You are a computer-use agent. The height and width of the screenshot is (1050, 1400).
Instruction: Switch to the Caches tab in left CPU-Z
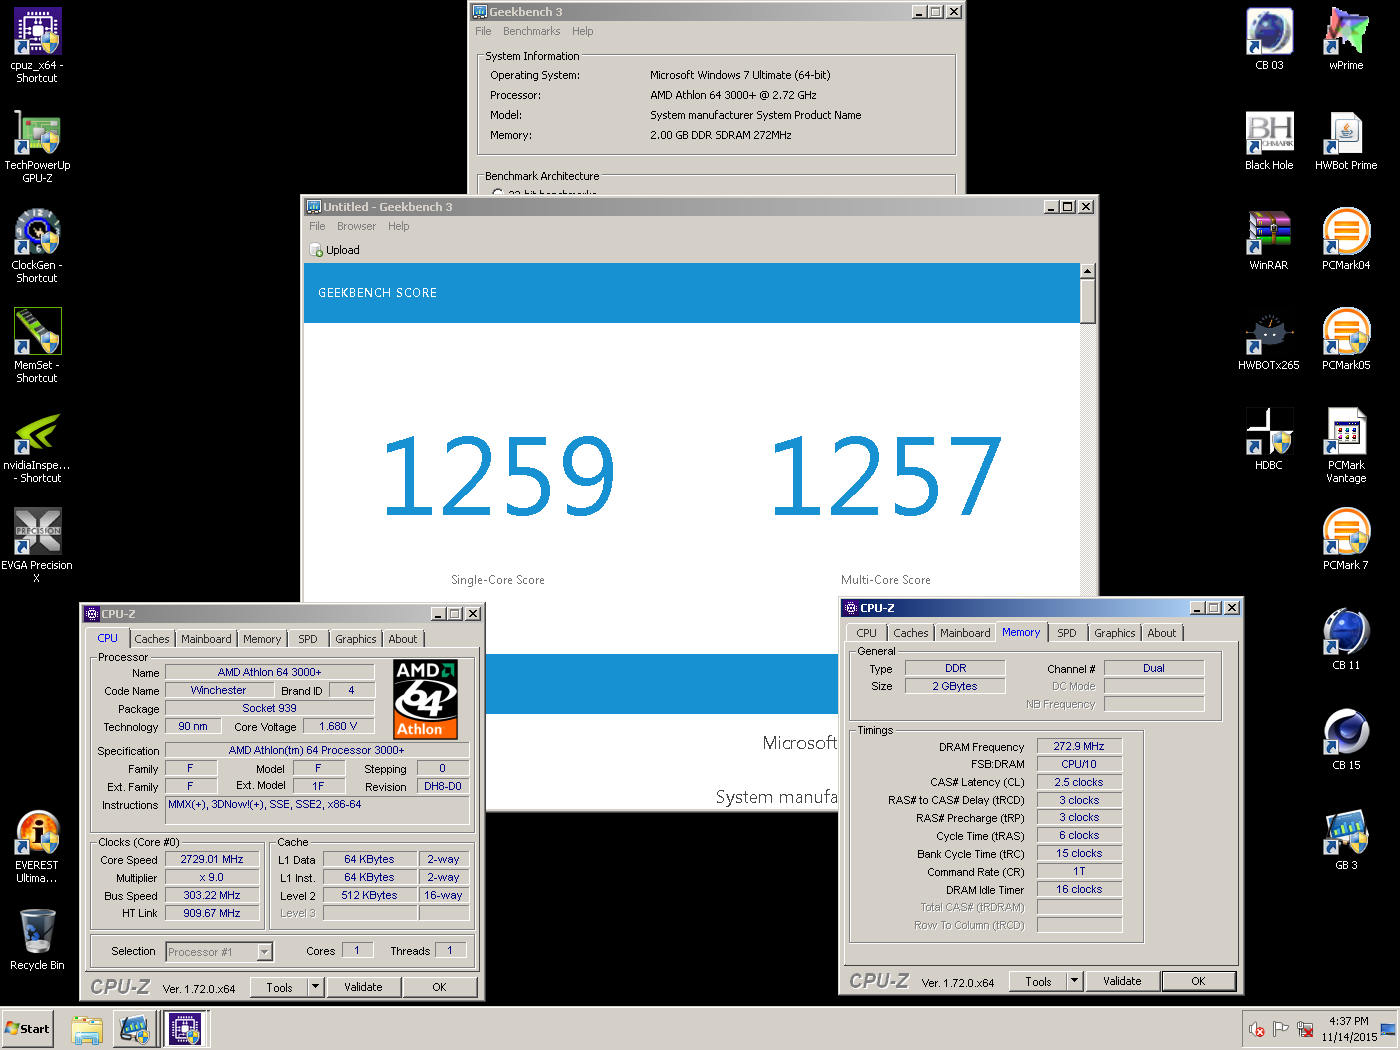point(152,639)
